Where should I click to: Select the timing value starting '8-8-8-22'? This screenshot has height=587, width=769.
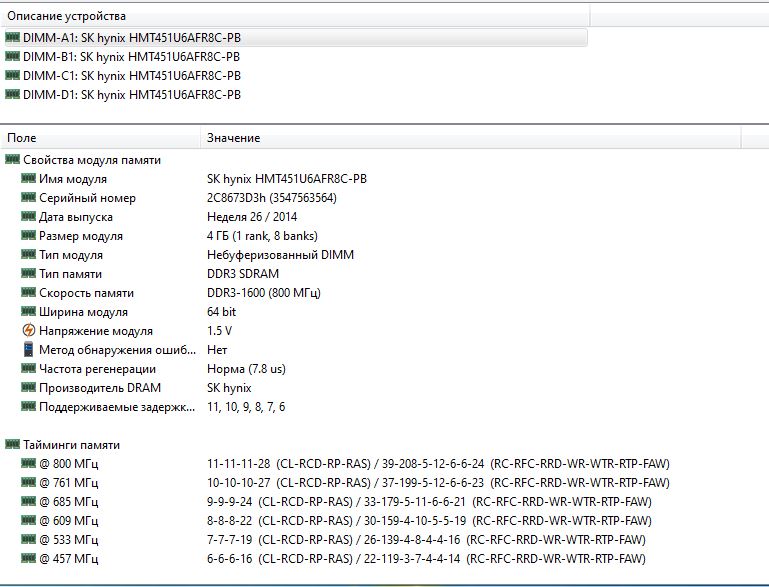pyautogui.click(x=429, y=521)
